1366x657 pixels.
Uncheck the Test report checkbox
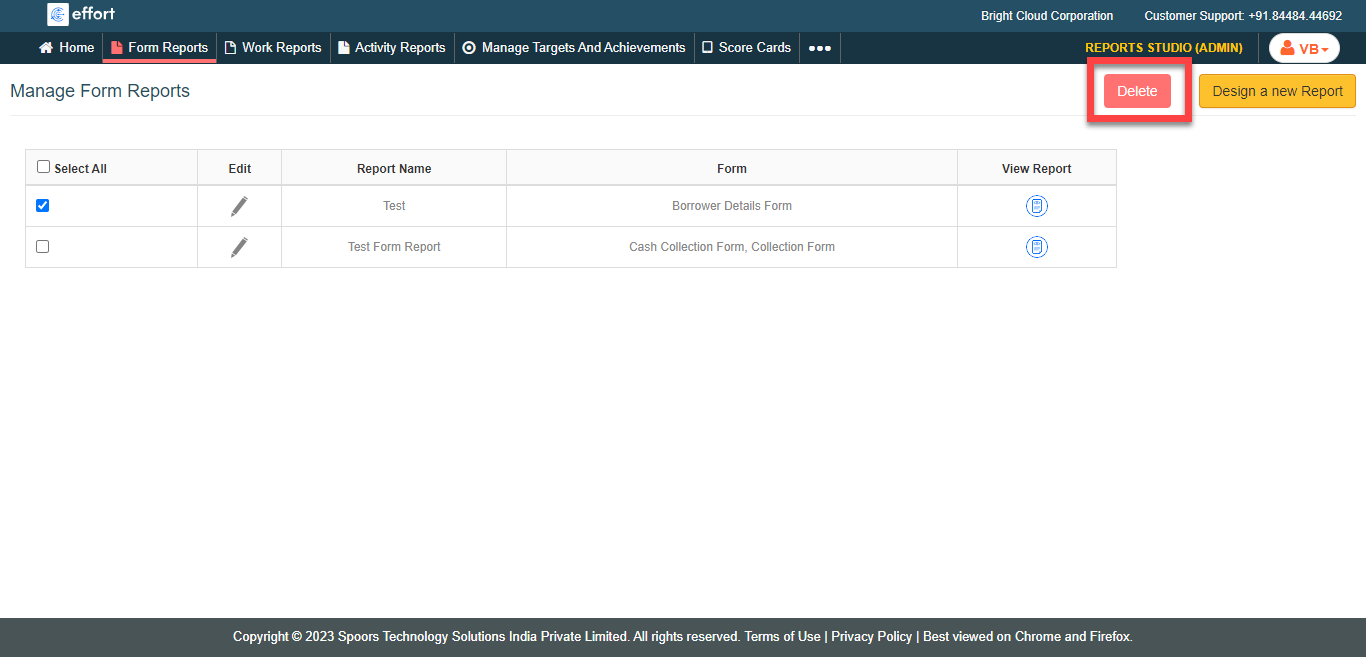pyautogui.click(x=42, y=206)
